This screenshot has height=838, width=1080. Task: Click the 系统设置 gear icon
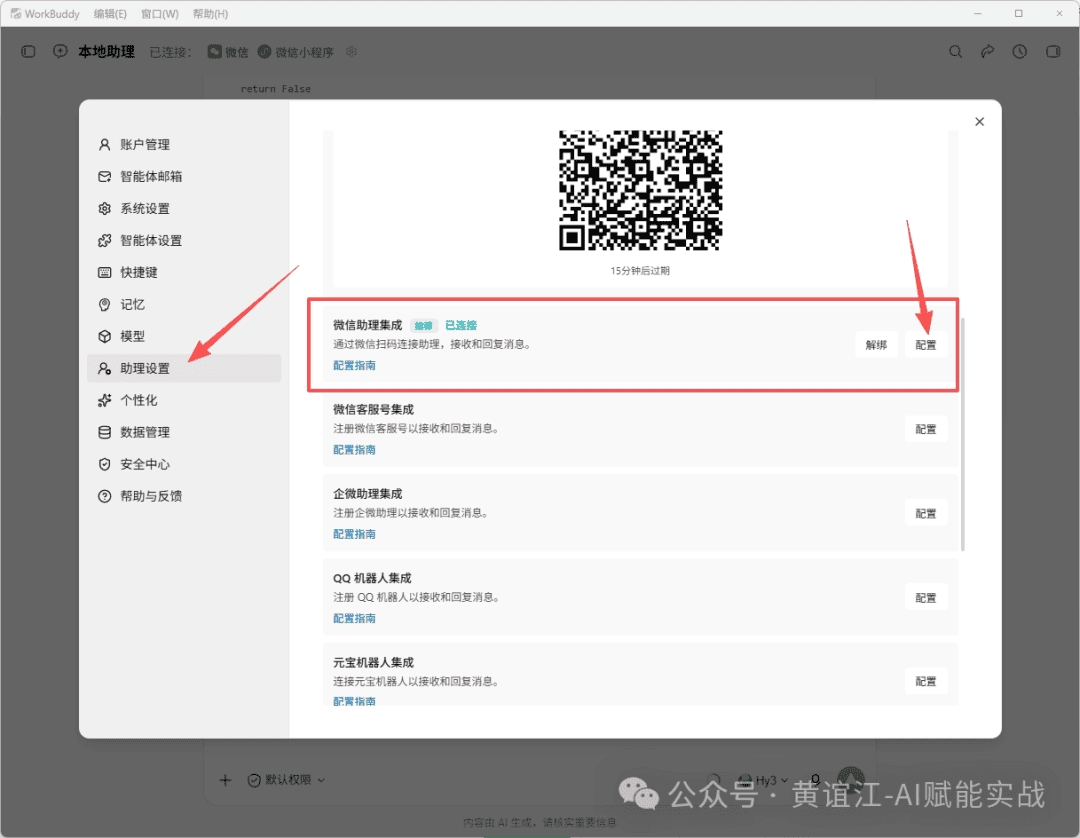pyautogui.click(x=105, y=209)
